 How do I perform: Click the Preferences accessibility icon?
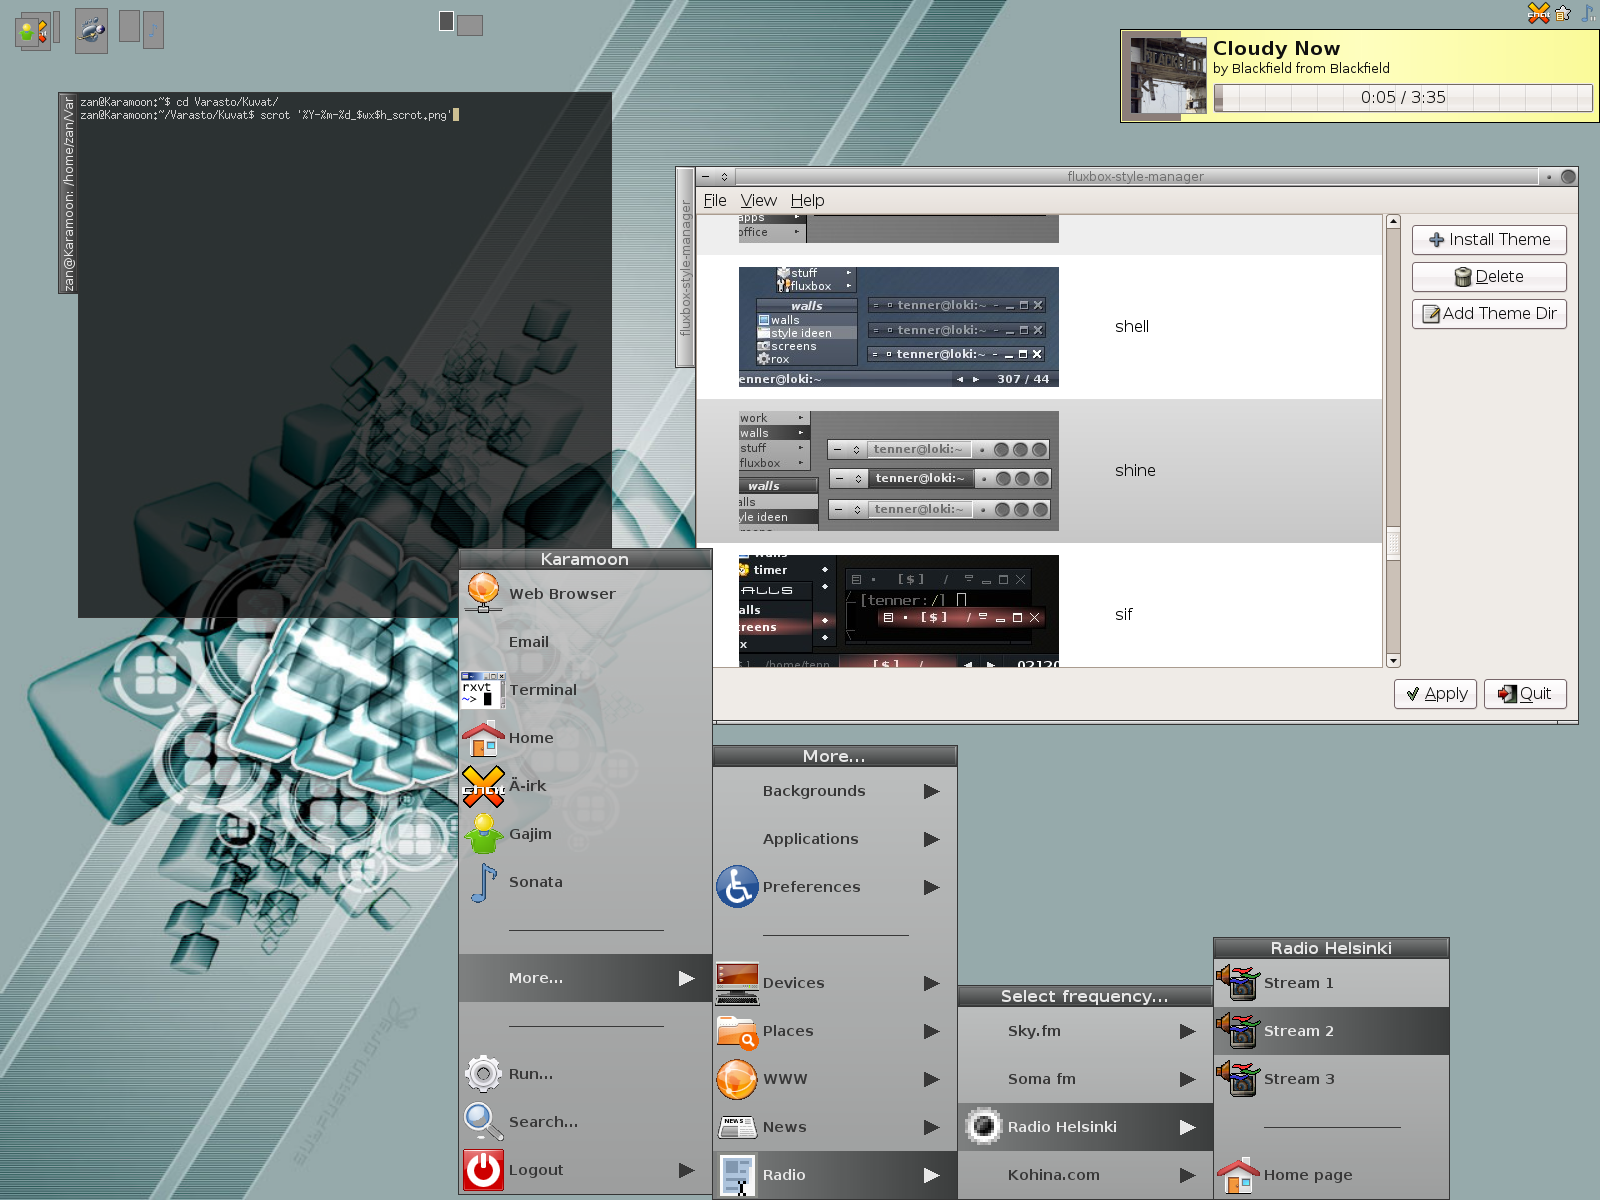pyautogui.click(x=737, y=887)
